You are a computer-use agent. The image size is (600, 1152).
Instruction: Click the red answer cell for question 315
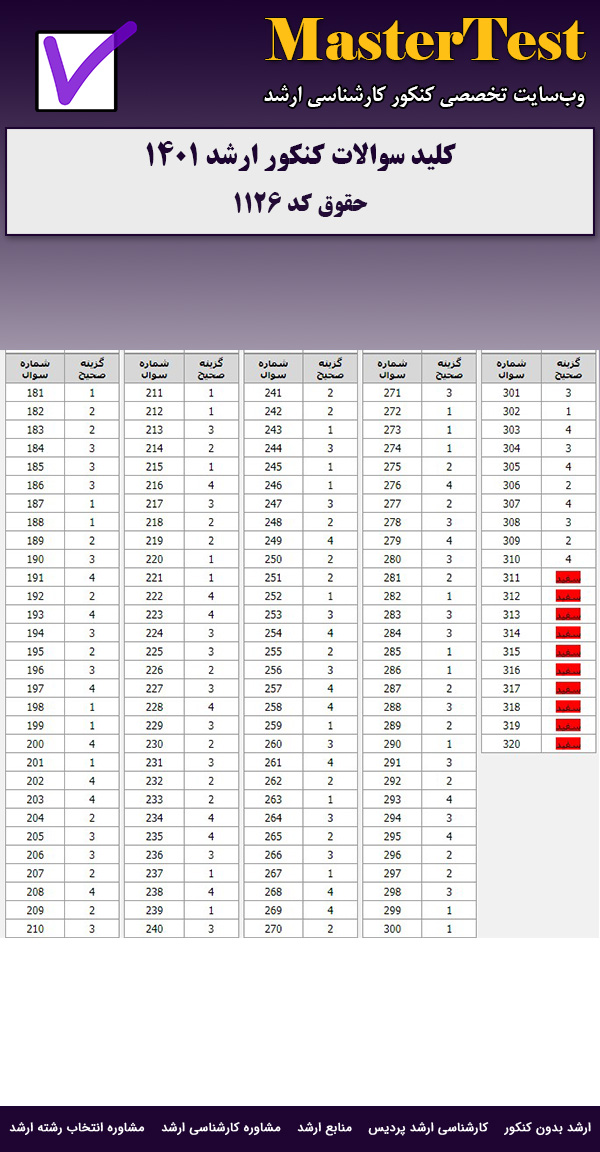(568, 652)
